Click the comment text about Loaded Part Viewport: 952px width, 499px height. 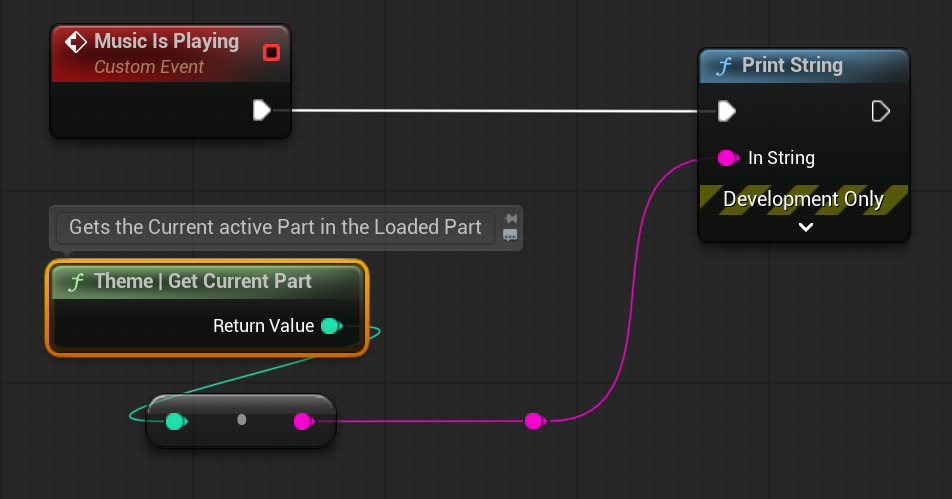click(x=275, y=227)
